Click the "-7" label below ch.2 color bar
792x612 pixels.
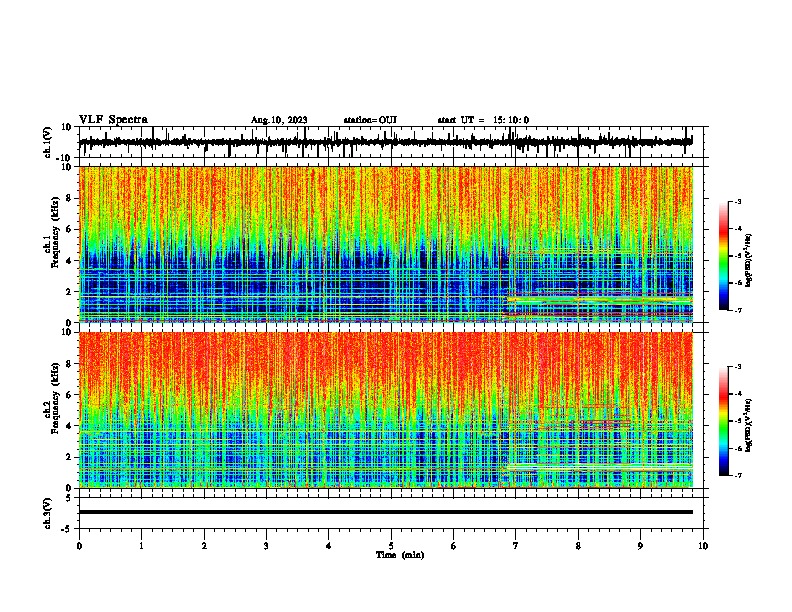pyautogui.click(x=738, y=475)
